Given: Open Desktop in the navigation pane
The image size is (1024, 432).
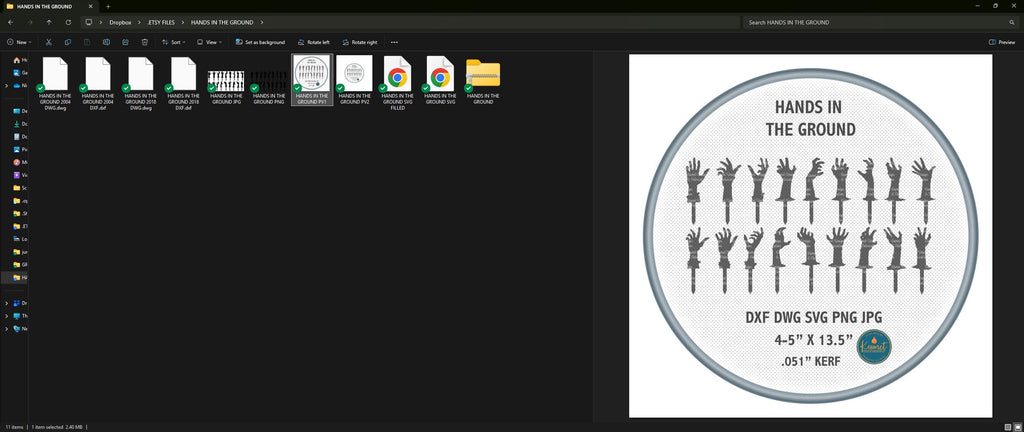Looking at the screenshot, I should pyautogui.click(x=20, y=111).
